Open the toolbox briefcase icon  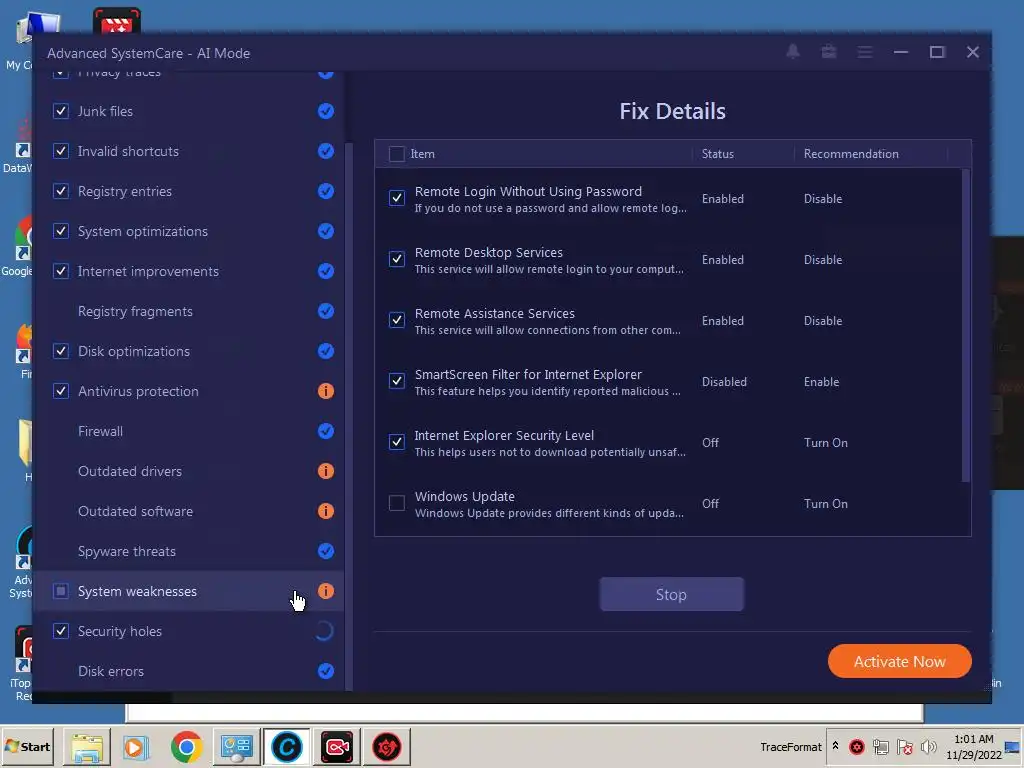829,52
